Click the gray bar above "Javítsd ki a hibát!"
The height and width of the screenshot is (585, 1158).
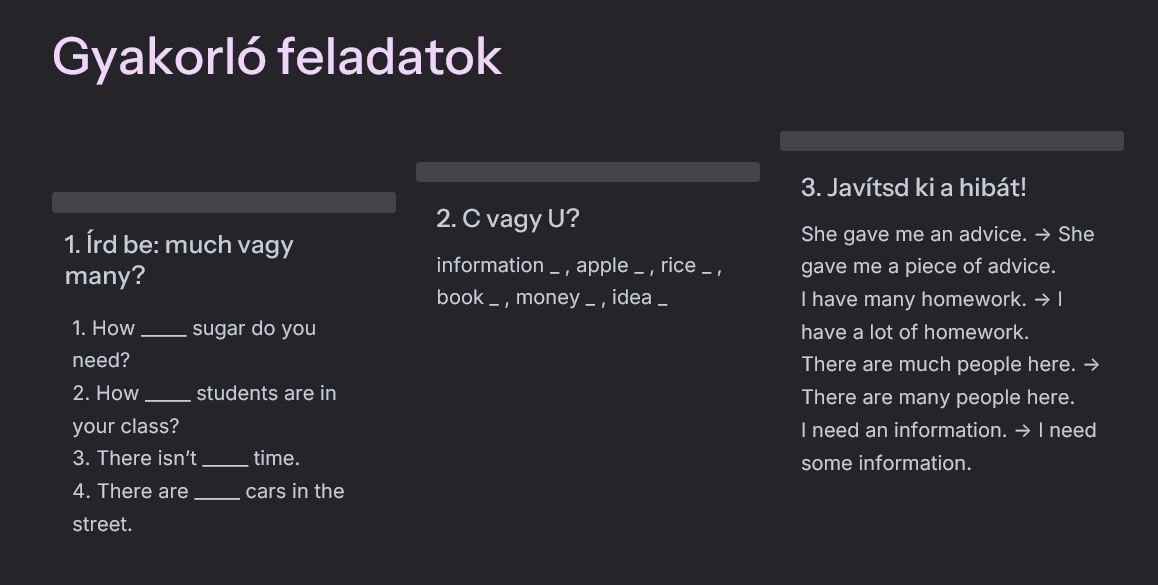point(952,141)
